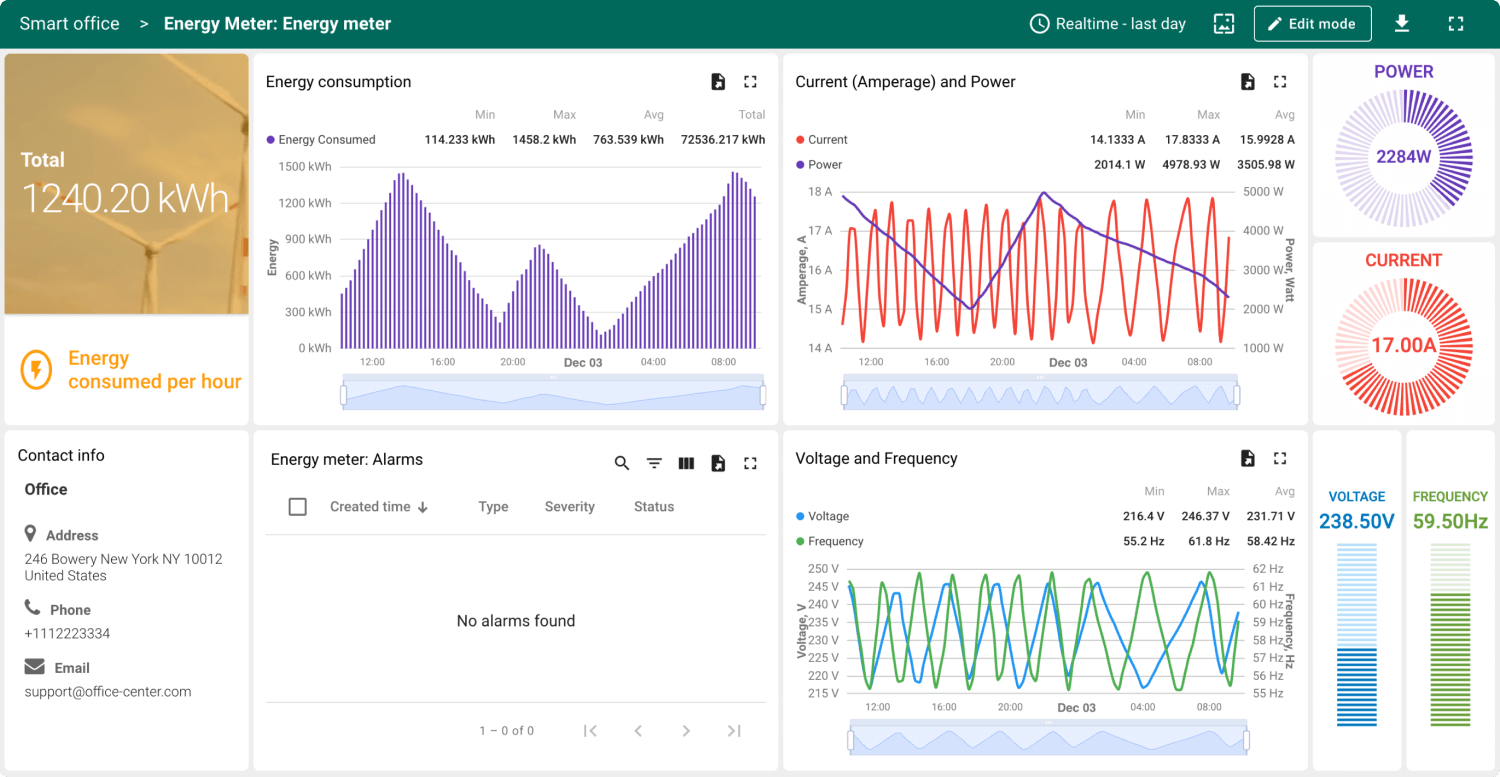This screenshot has height=777, width=1500.
Task: Open the alarm columns display icon
Action: pos(686,463)
